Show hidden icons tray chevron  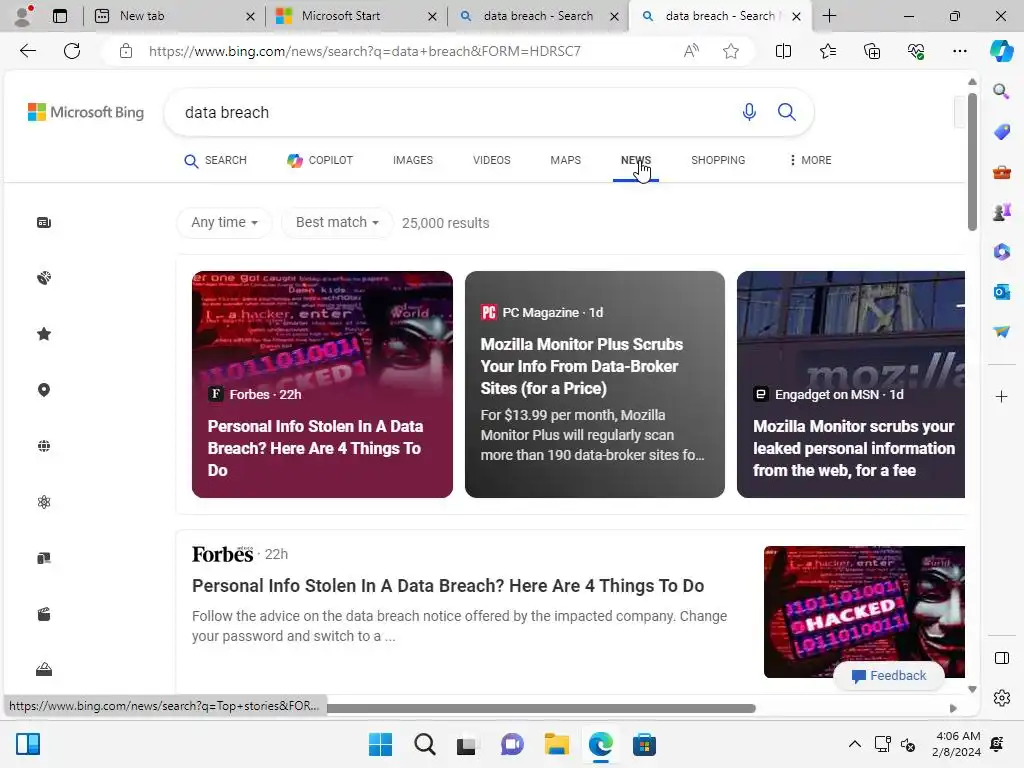(854, 744)
